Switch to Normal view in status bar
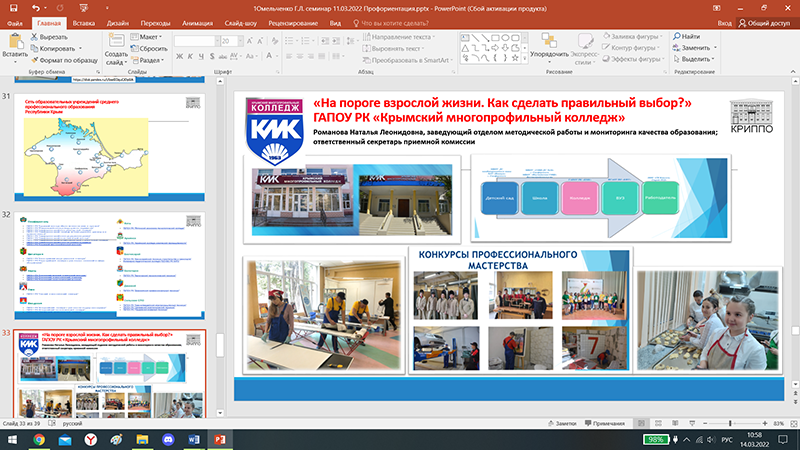Viewport: 800px width, 450px height. coord(641,423)
